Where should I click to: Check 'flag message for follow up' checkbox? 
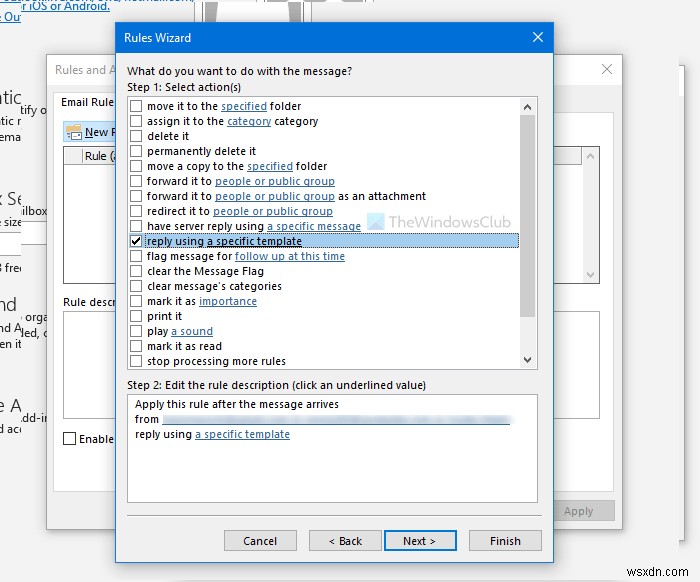point(136,256)
